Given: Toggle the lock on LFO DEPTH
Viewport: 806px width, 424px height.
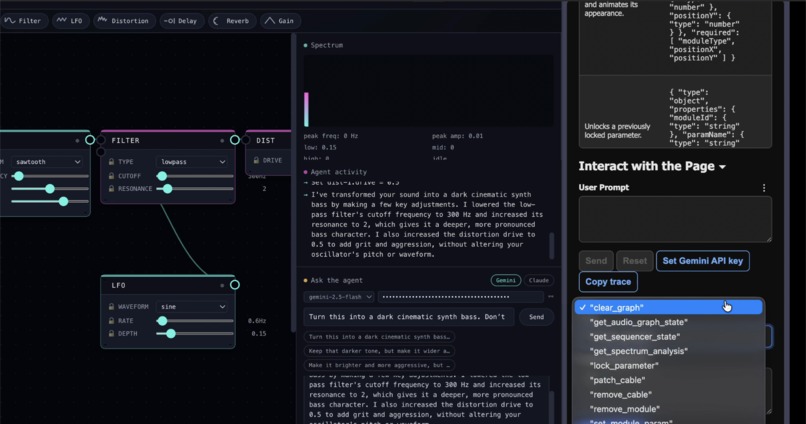Looking at the screenshot, I should tap(111, 334).
